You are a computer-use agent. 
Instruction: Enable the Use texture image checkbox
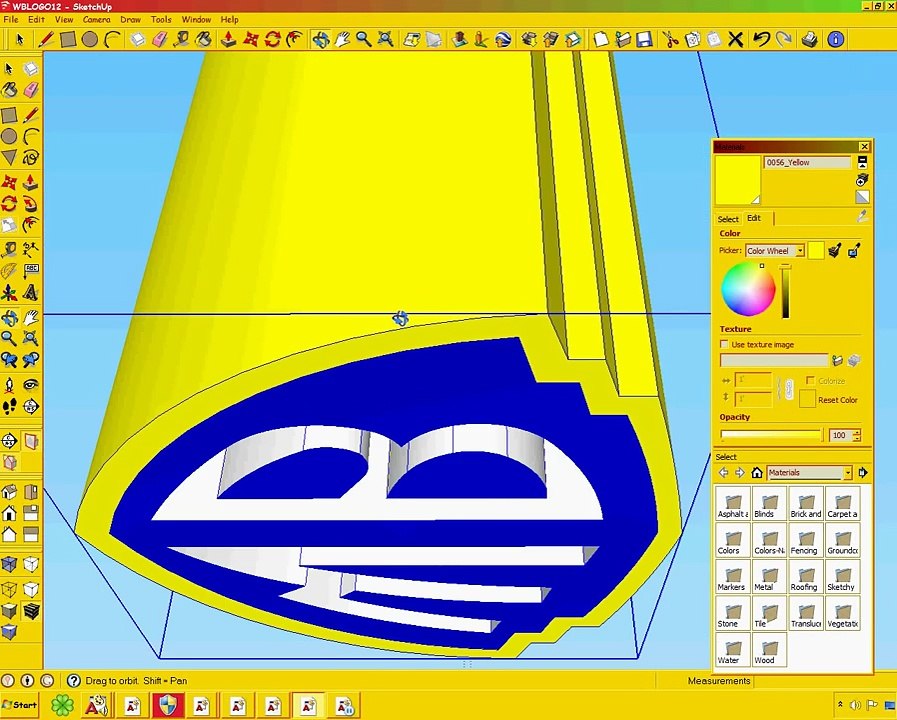point(724,344)
